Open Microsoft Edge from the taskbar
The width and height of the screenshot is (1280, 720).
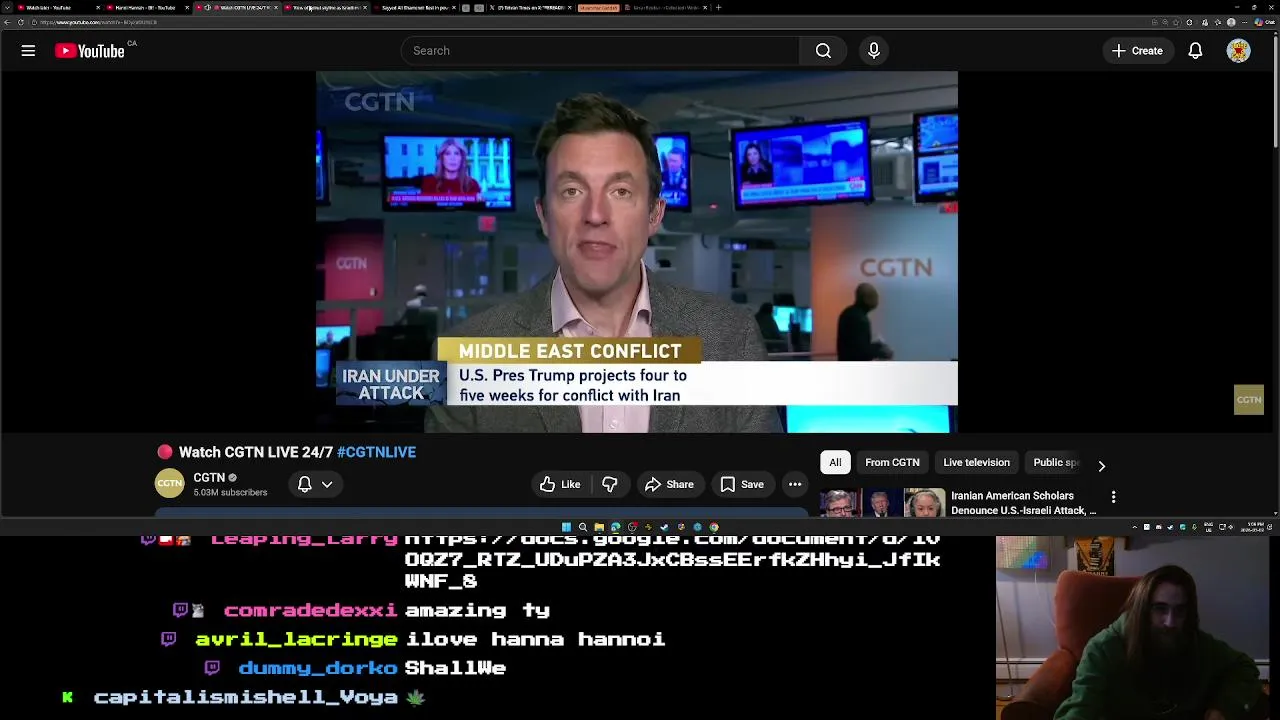tap(615, 527)
